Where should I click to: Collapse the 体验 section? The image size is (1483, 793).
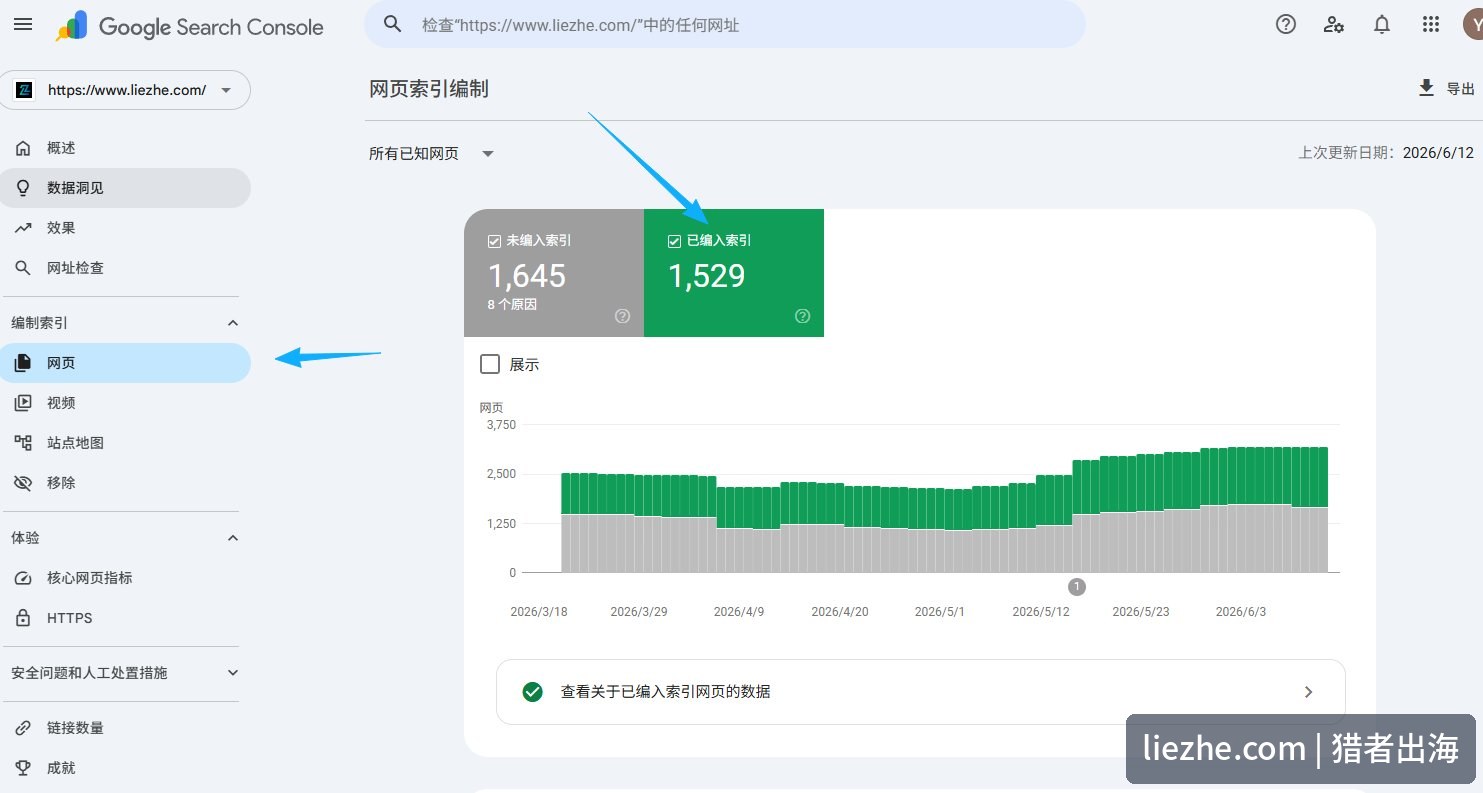(x=233, y=538)
